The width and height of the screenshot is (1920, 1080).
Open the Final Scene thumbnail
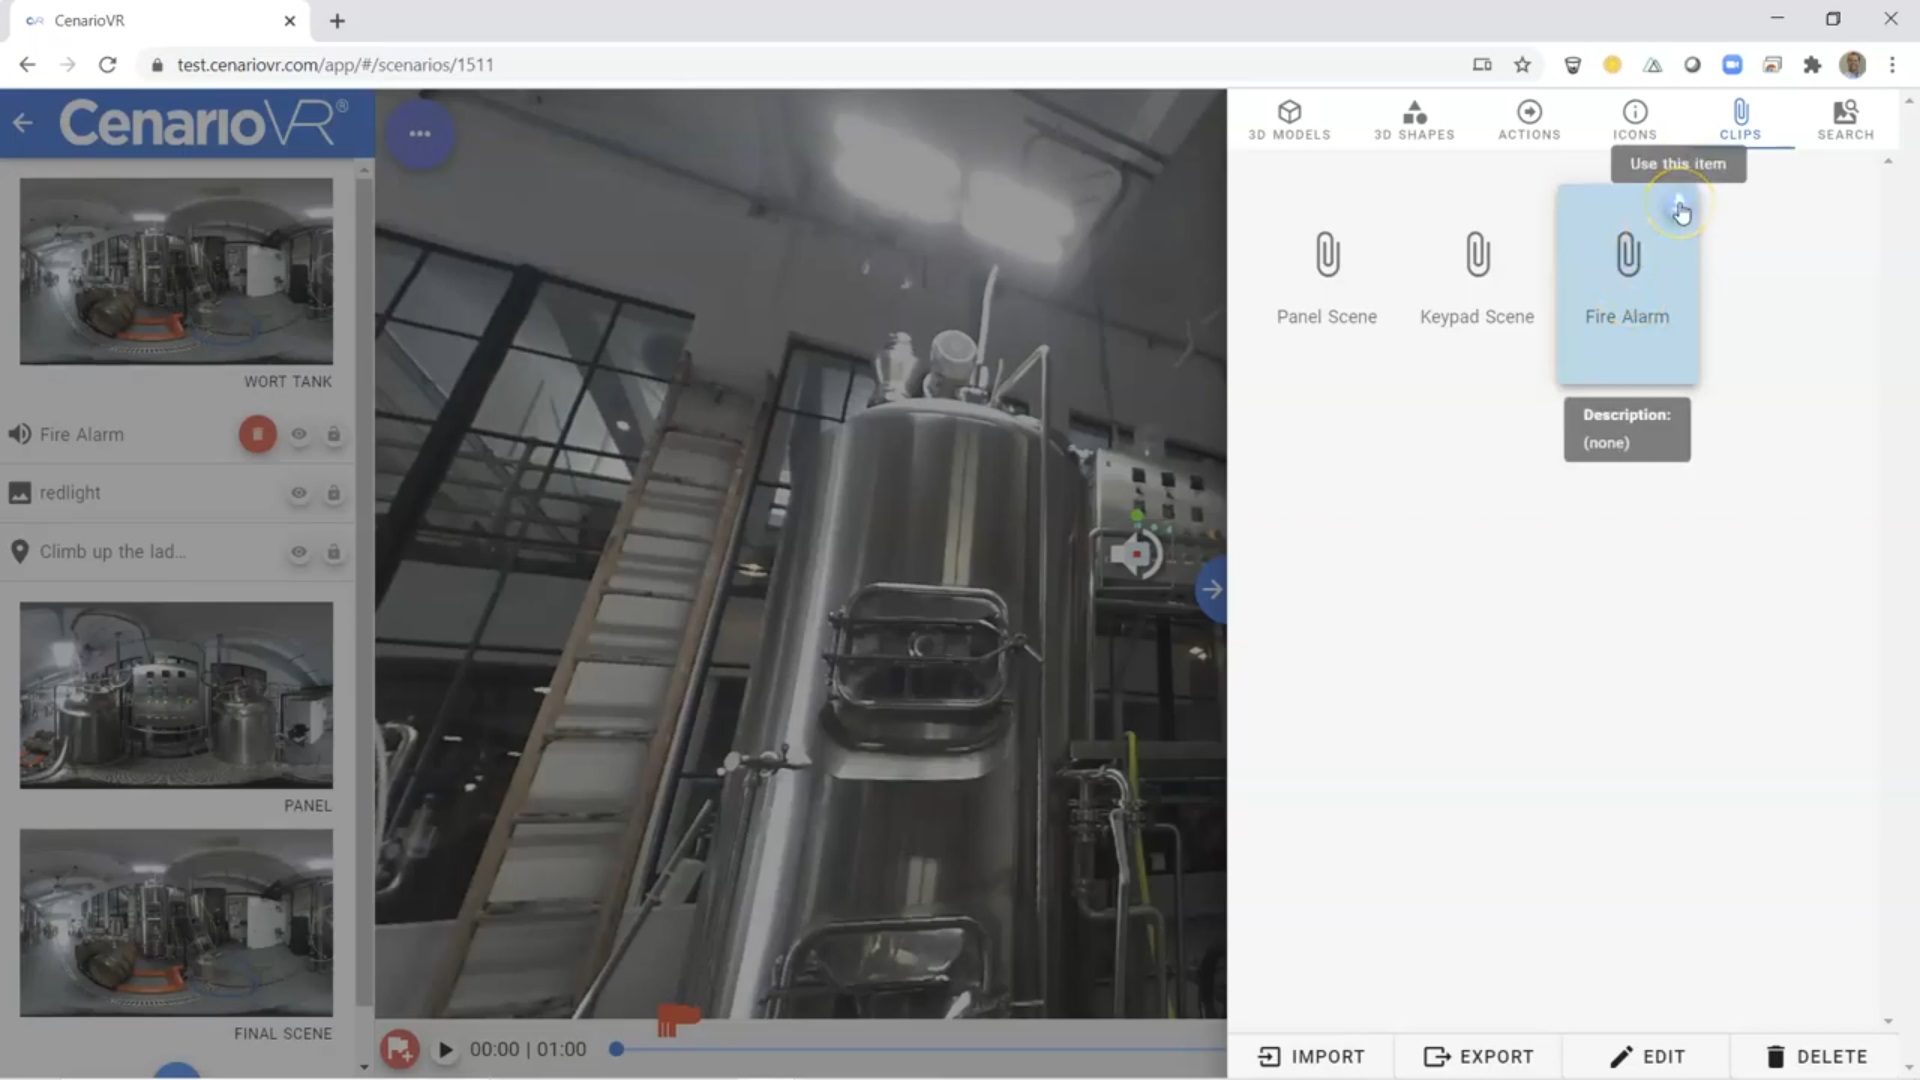(x=176, y=922)
